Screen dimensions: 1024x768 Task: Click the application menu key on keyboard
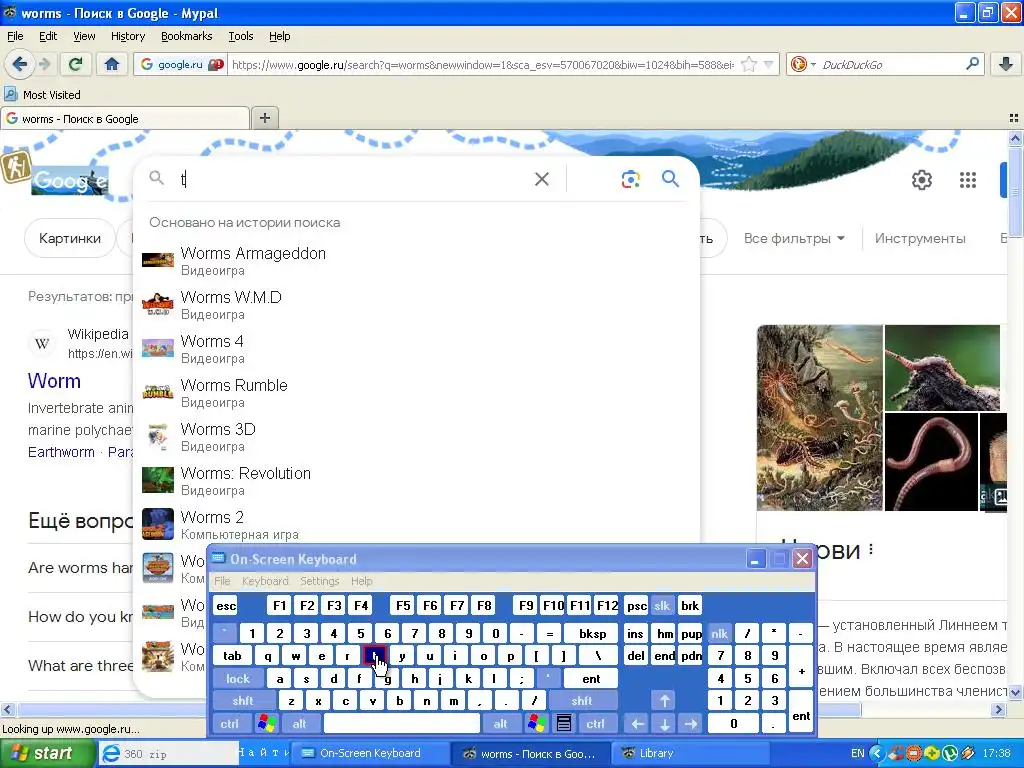pyautogui.click(x=564, y=723)
